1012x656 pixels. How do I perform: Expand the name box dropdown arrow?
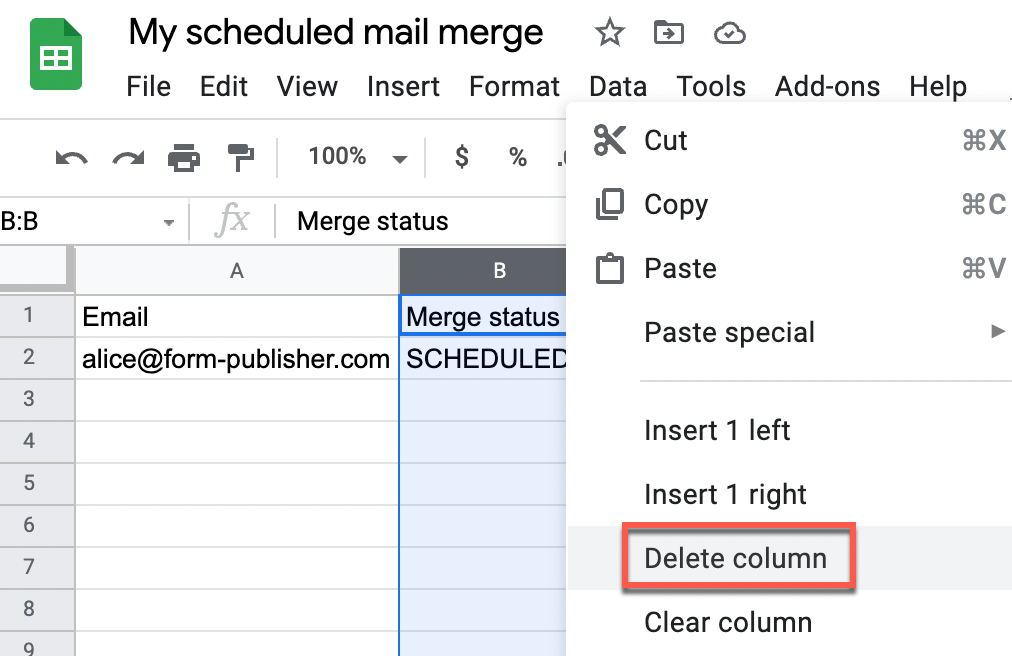(x=169, y=222)
